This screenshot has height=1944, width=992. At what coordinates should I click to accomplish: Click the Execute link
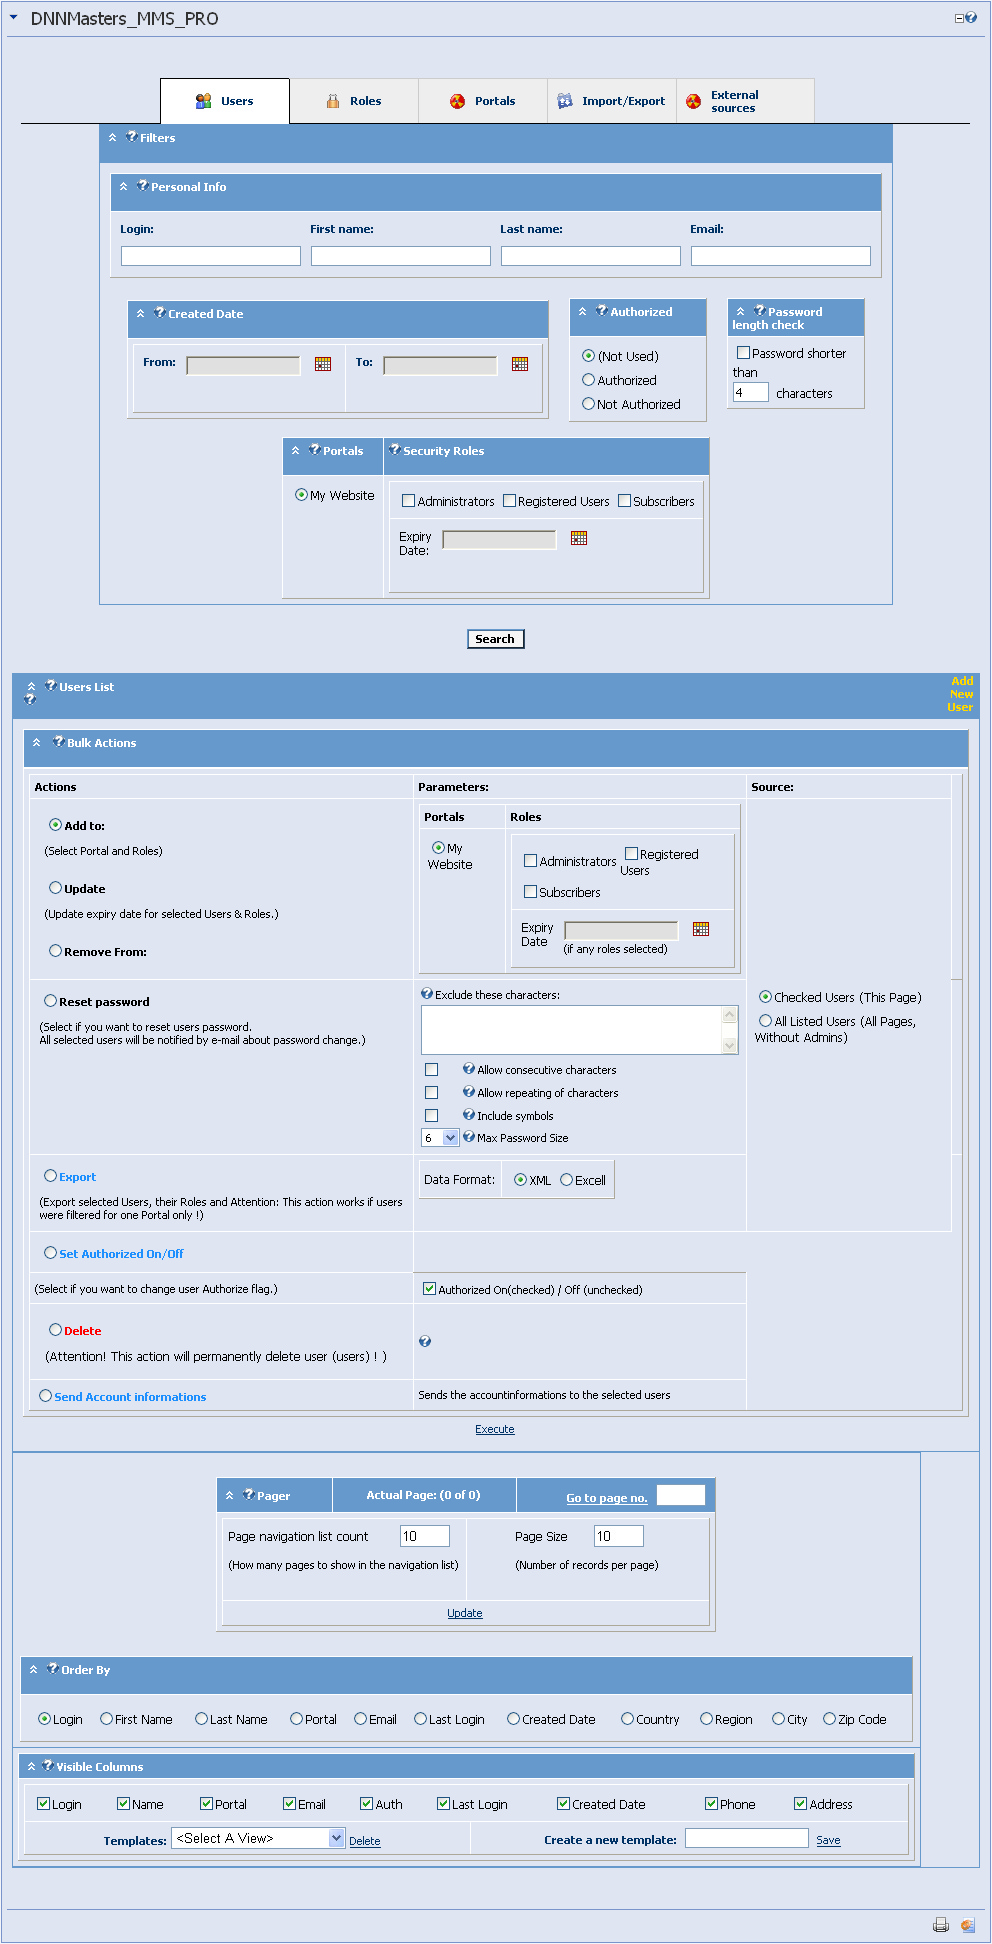[495, 1429]
